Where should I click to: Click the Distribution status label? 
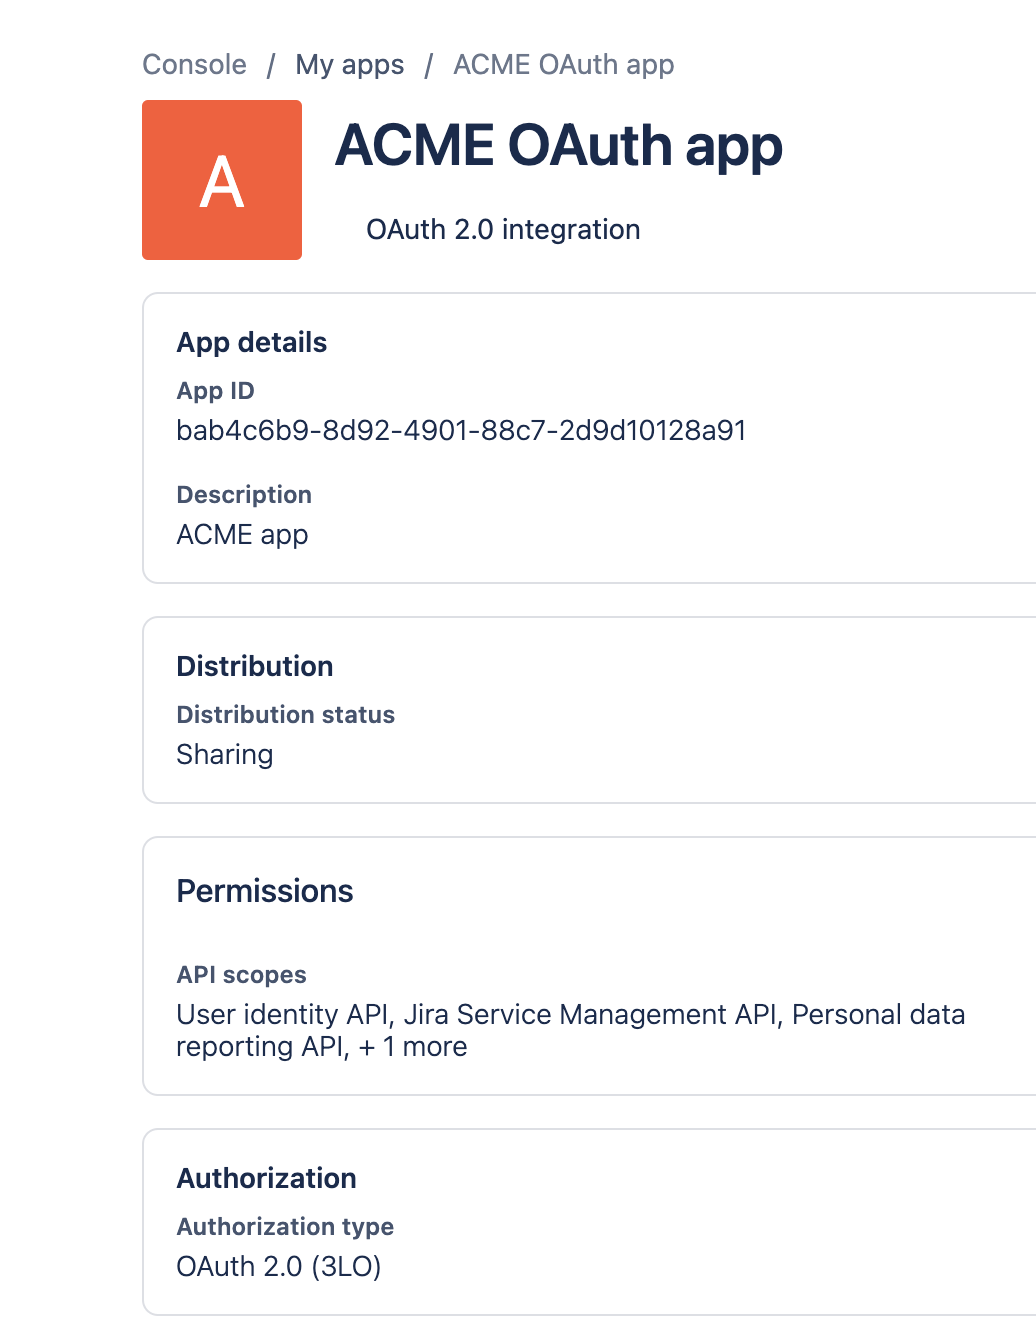pos(285,715)
